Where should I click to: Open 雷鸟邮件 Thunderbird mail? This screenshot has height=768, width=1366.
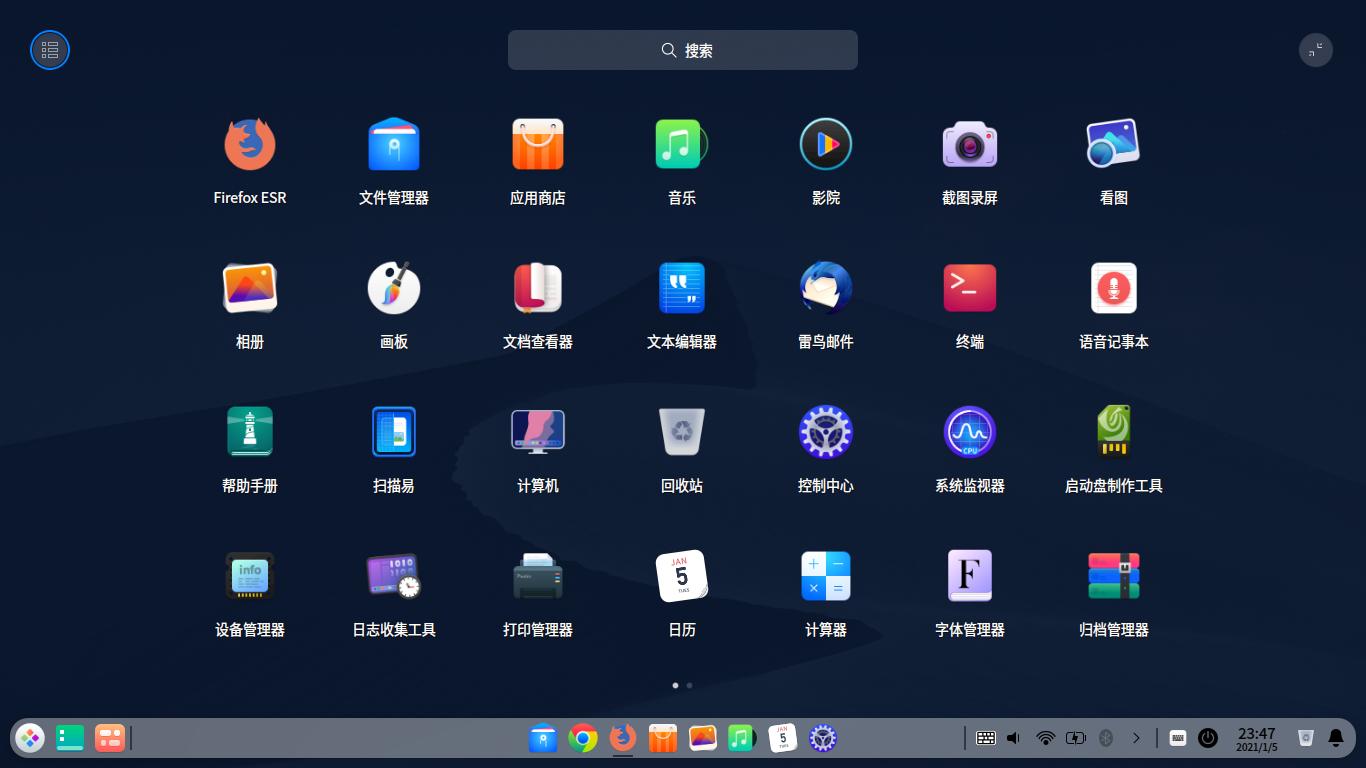tap(826, 289)
